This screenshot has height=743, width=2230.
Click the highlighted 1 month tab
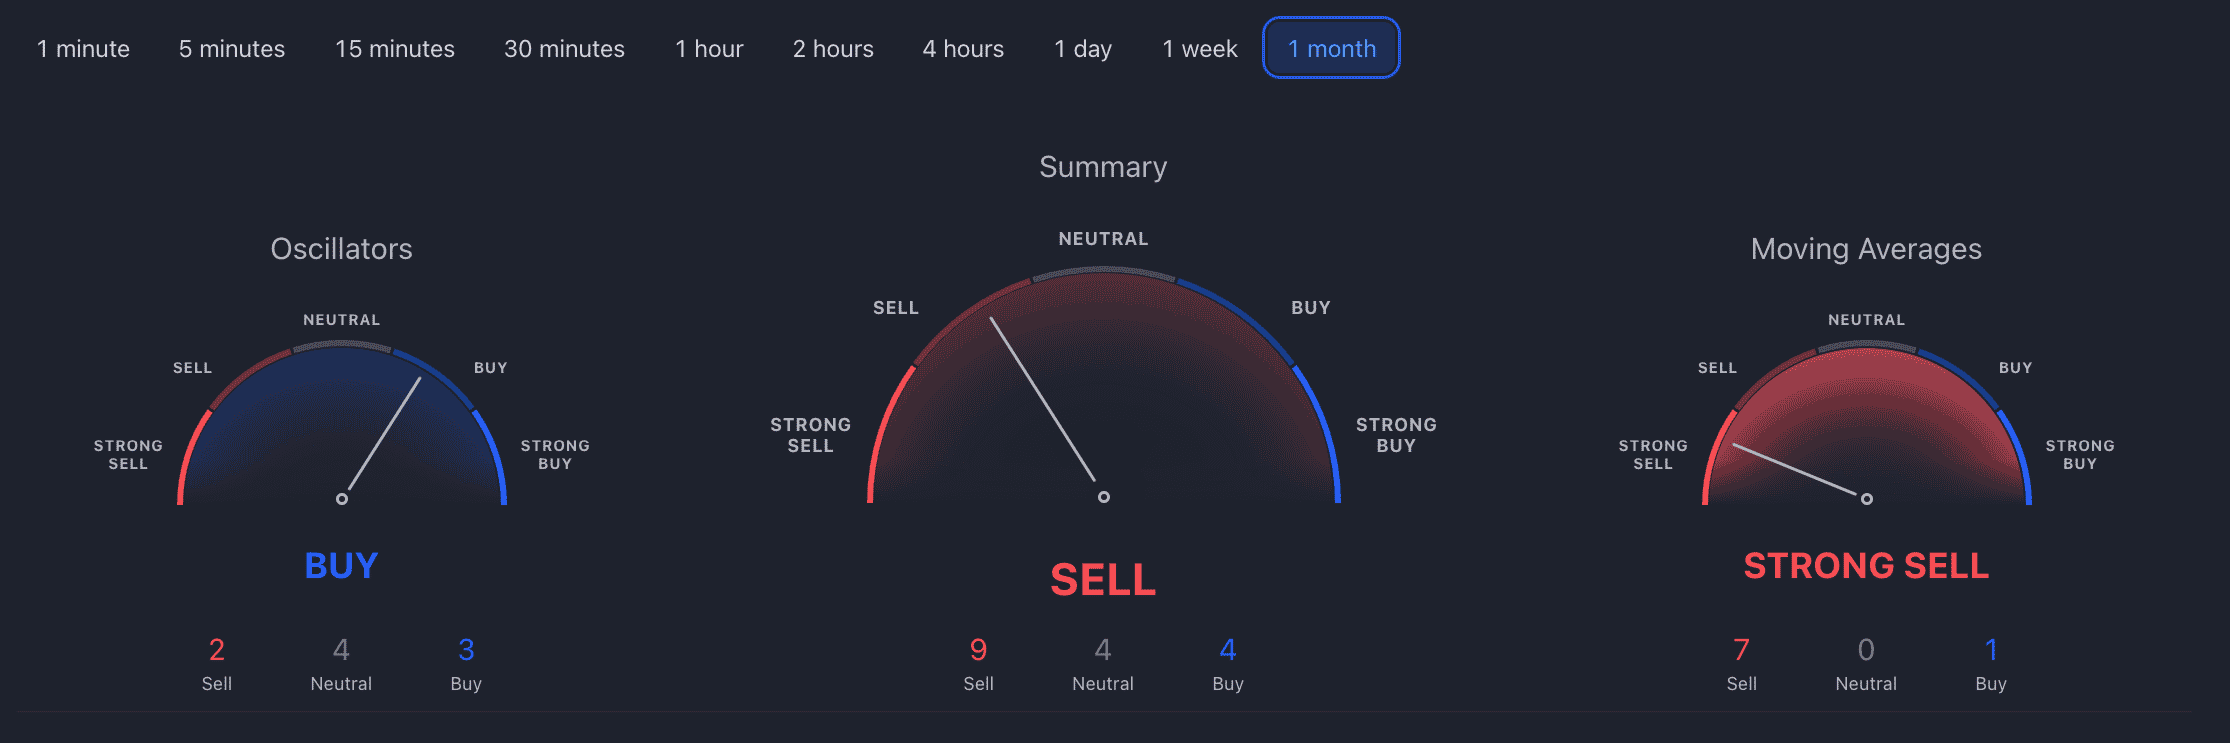coord(1332,48)
